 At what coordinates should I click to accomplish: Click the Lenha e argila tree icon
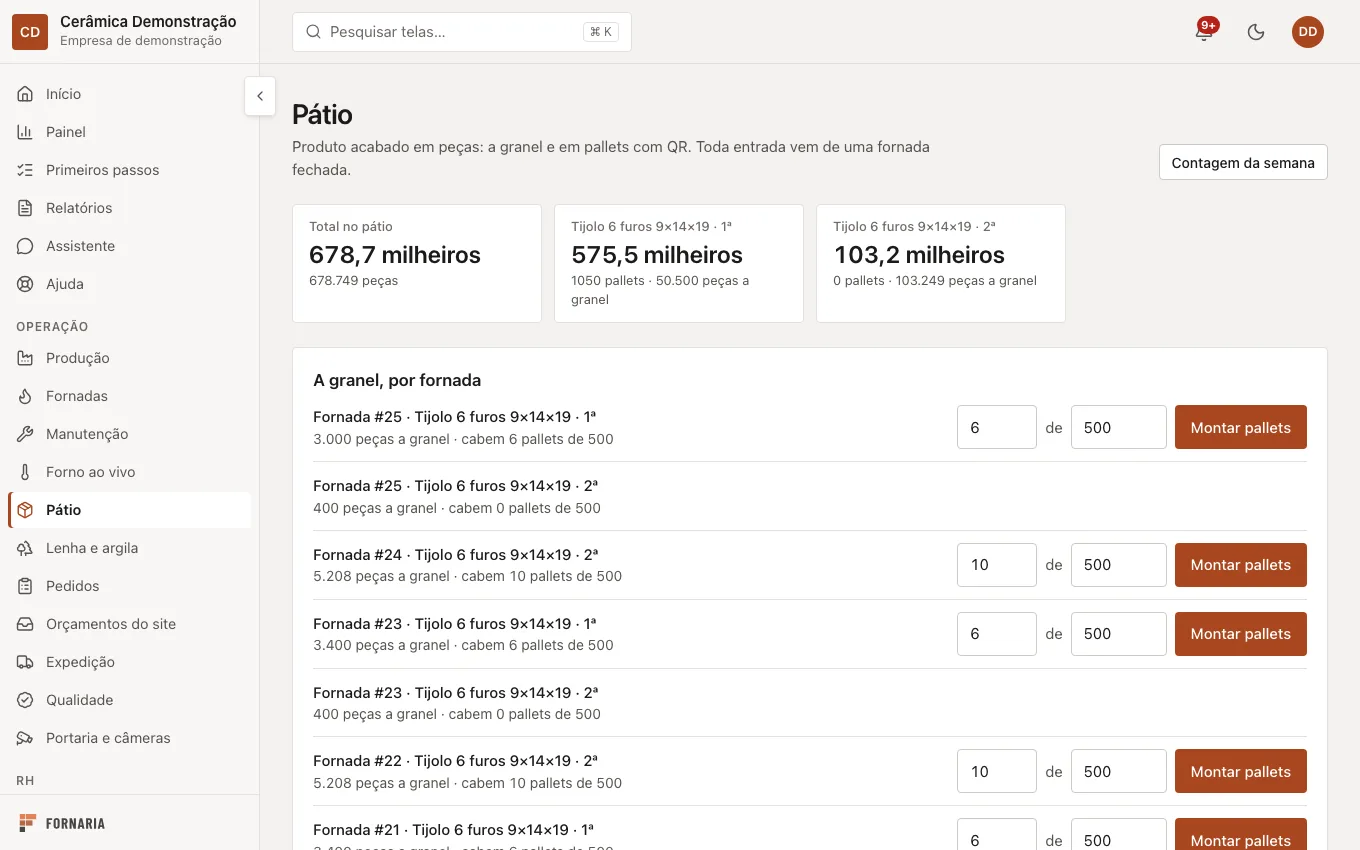25,548
